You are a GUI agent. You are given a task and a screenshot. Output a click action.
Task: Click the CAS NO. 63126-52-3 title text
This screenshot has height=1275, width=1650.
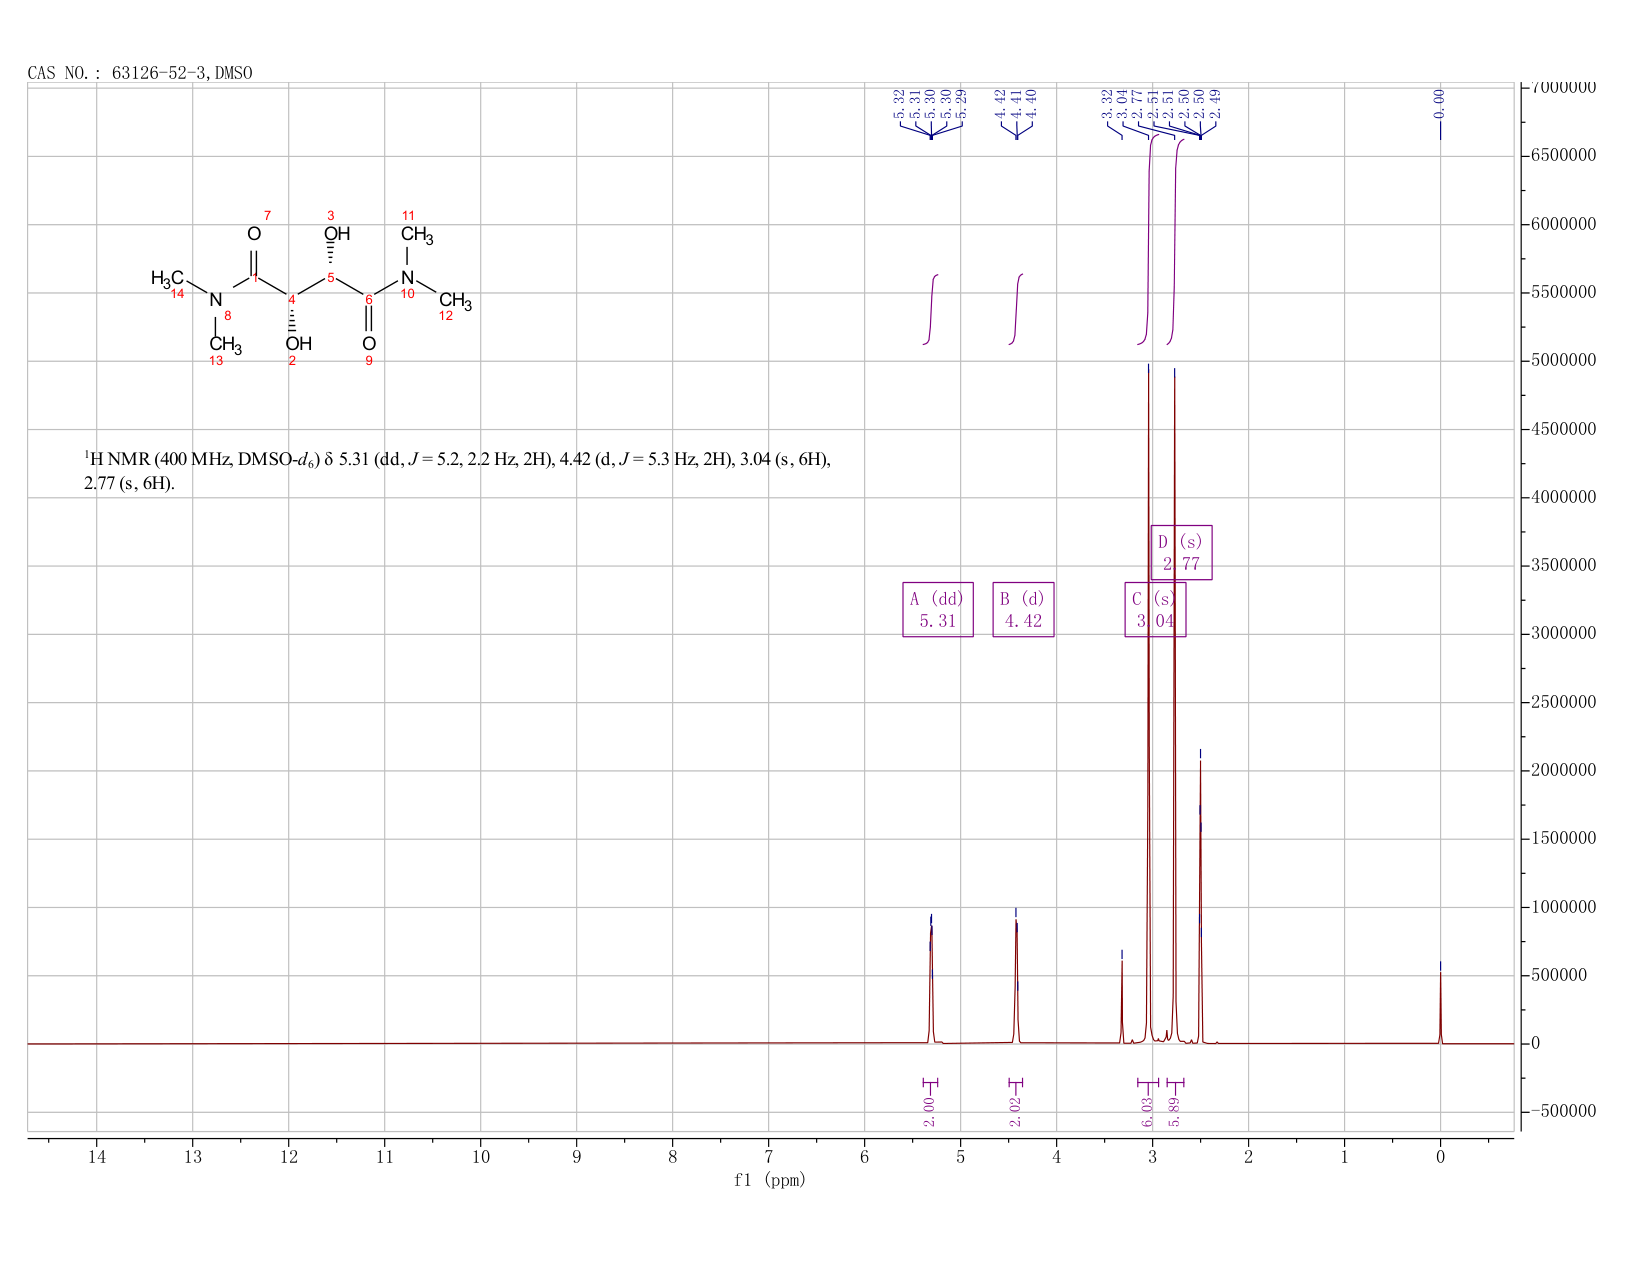click(140, 73)
